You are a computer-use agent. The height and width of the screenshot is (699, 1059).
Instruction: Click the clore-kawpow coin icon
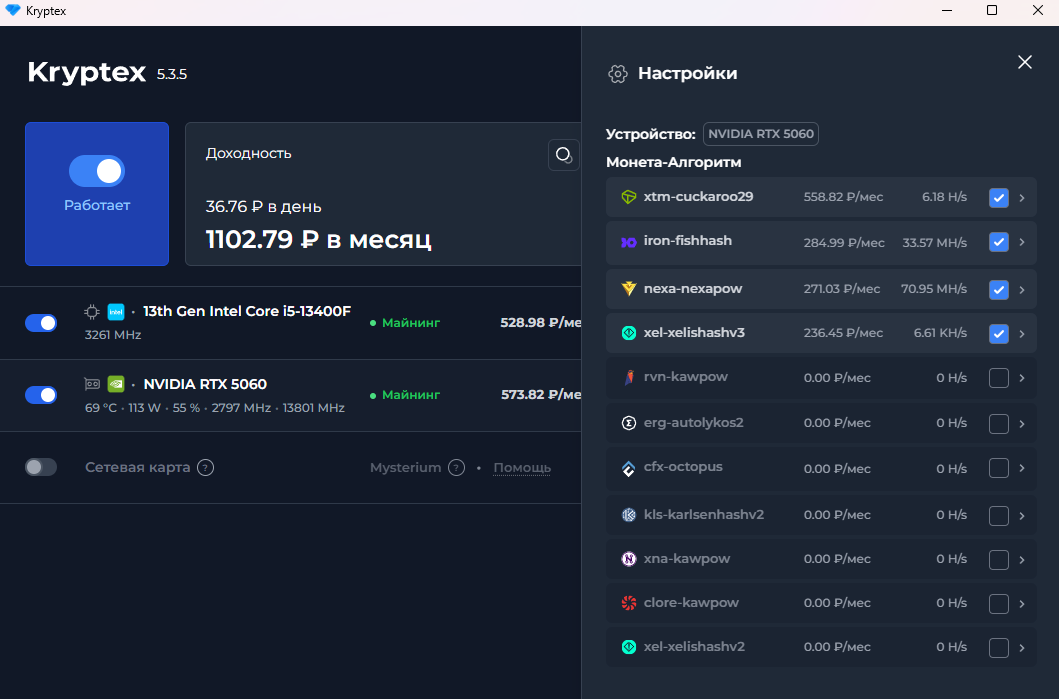[x=629, y=603]
